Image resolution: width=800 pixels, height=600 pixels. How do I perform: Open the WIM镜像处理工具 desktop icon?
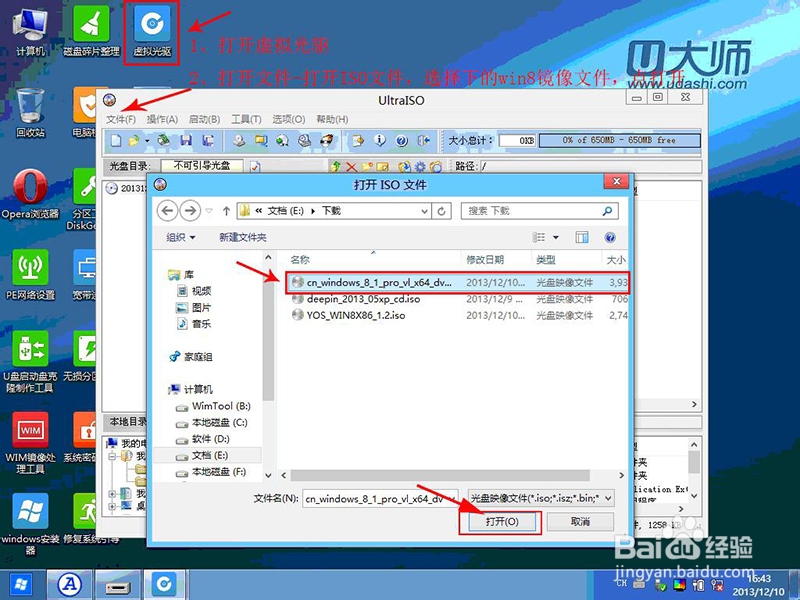(30, 444)
